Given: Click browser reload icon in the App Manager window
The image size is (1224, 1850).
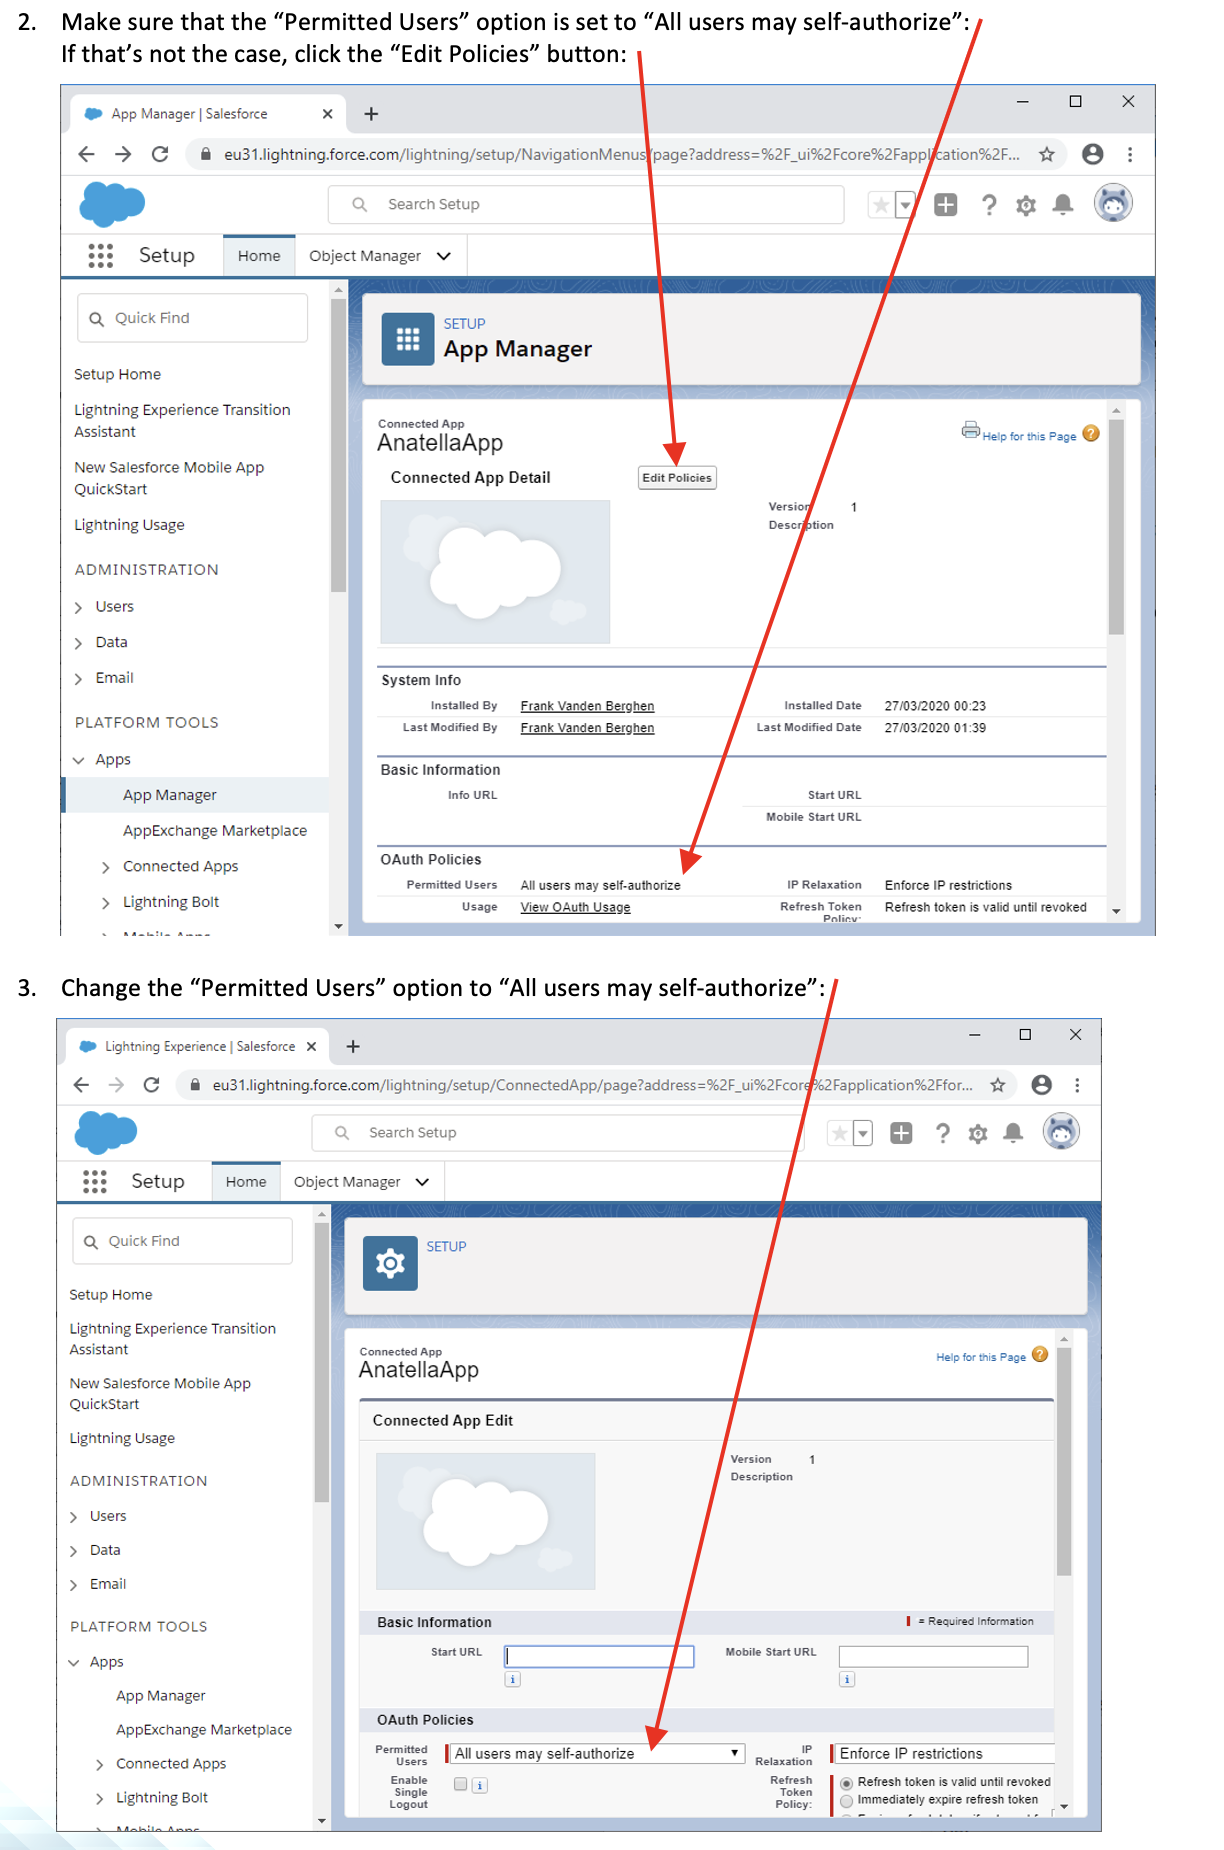Looking at the screenshot, I should pos(160,154).
